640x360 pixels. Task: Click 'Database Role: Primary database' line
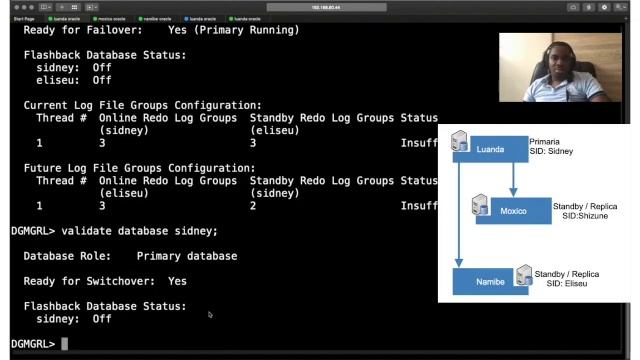tap(130, 256)
